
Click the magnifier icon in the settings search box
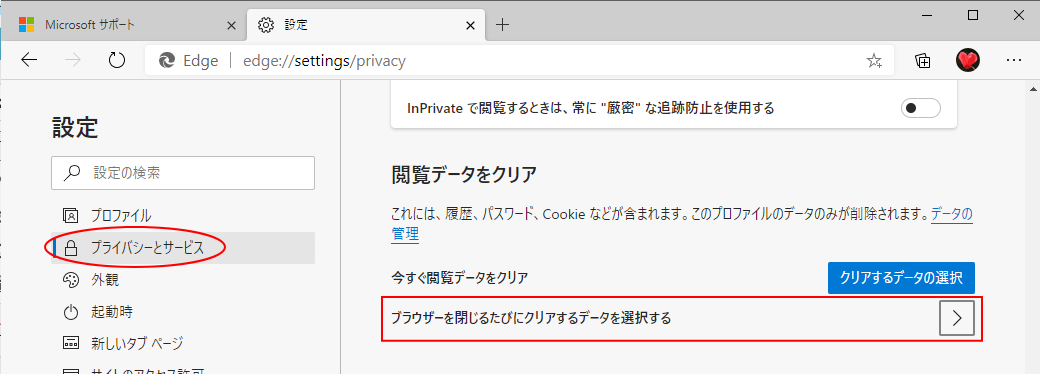coord(72,173)
